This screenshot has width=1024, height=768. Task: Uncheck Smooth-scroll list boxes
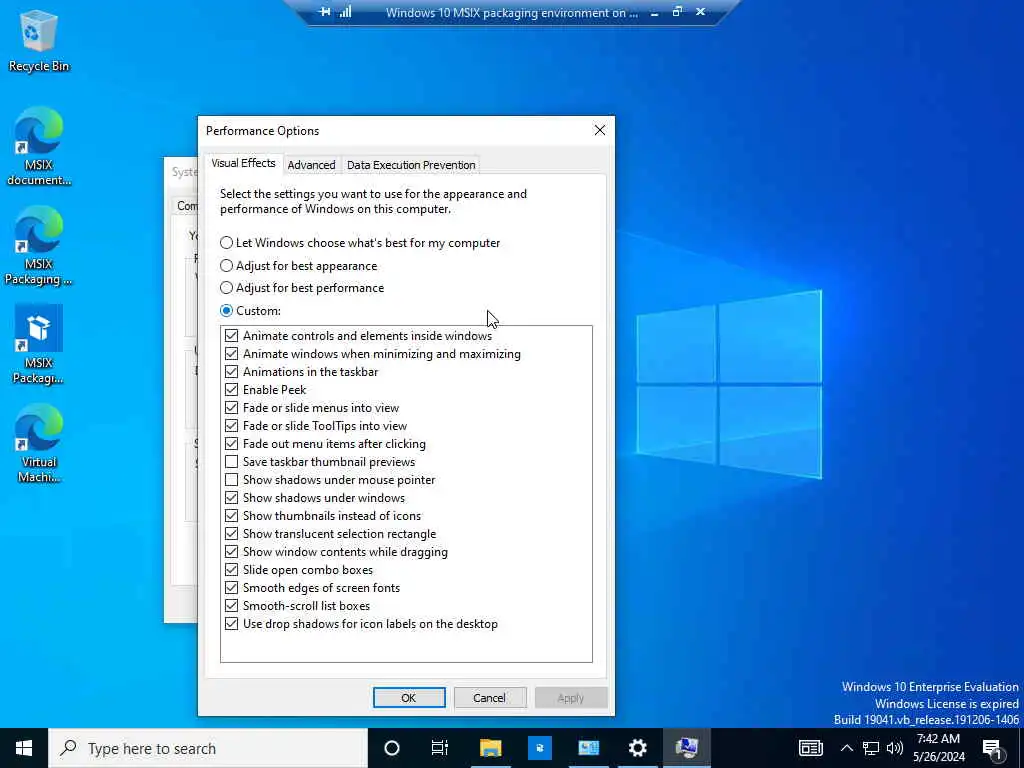click(x=231, y=606)
